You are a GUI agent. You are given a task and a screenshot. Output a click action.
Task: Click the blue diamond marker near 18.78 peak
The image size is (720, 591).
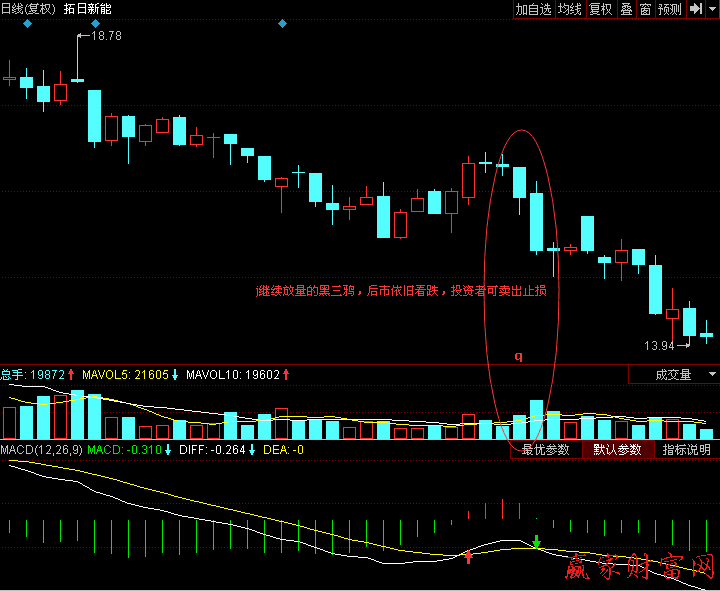(x=95, y=23)
